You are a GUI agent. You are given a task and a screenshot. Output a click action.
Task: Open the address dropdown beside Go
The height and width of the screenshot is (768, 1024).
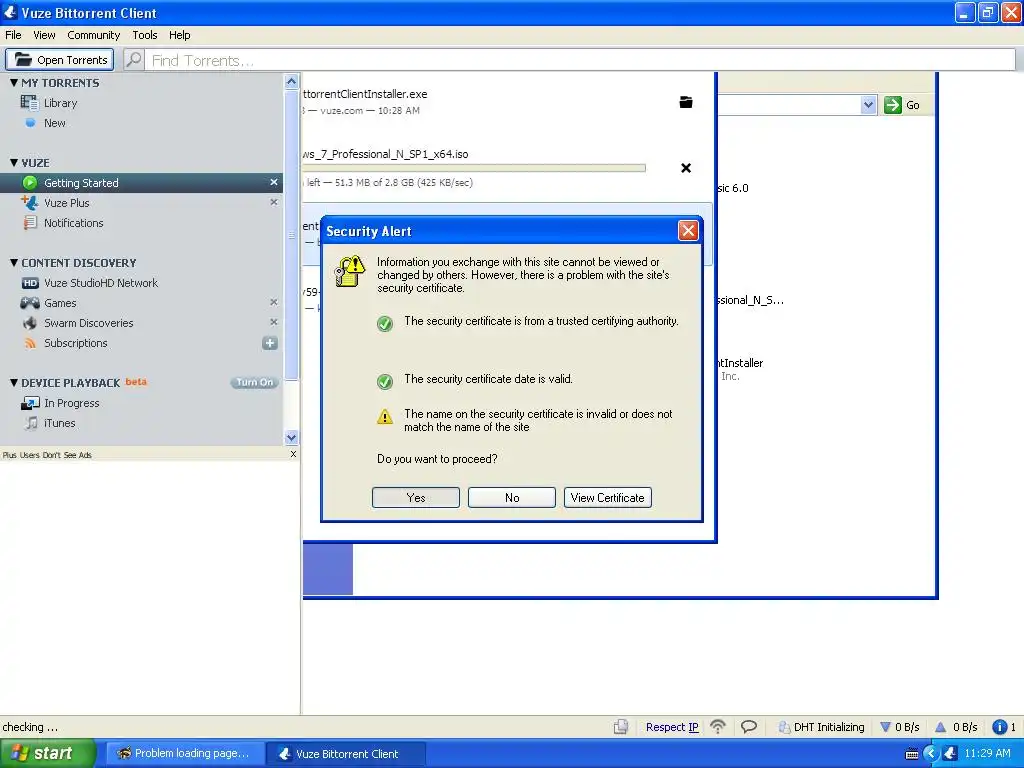[868, 104]
